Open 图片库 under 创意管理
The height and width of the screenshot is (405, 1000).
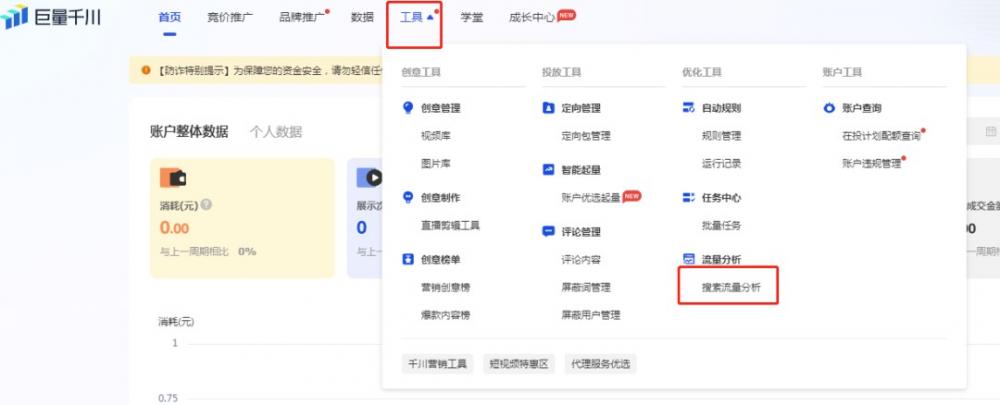[x=436, y=163]
